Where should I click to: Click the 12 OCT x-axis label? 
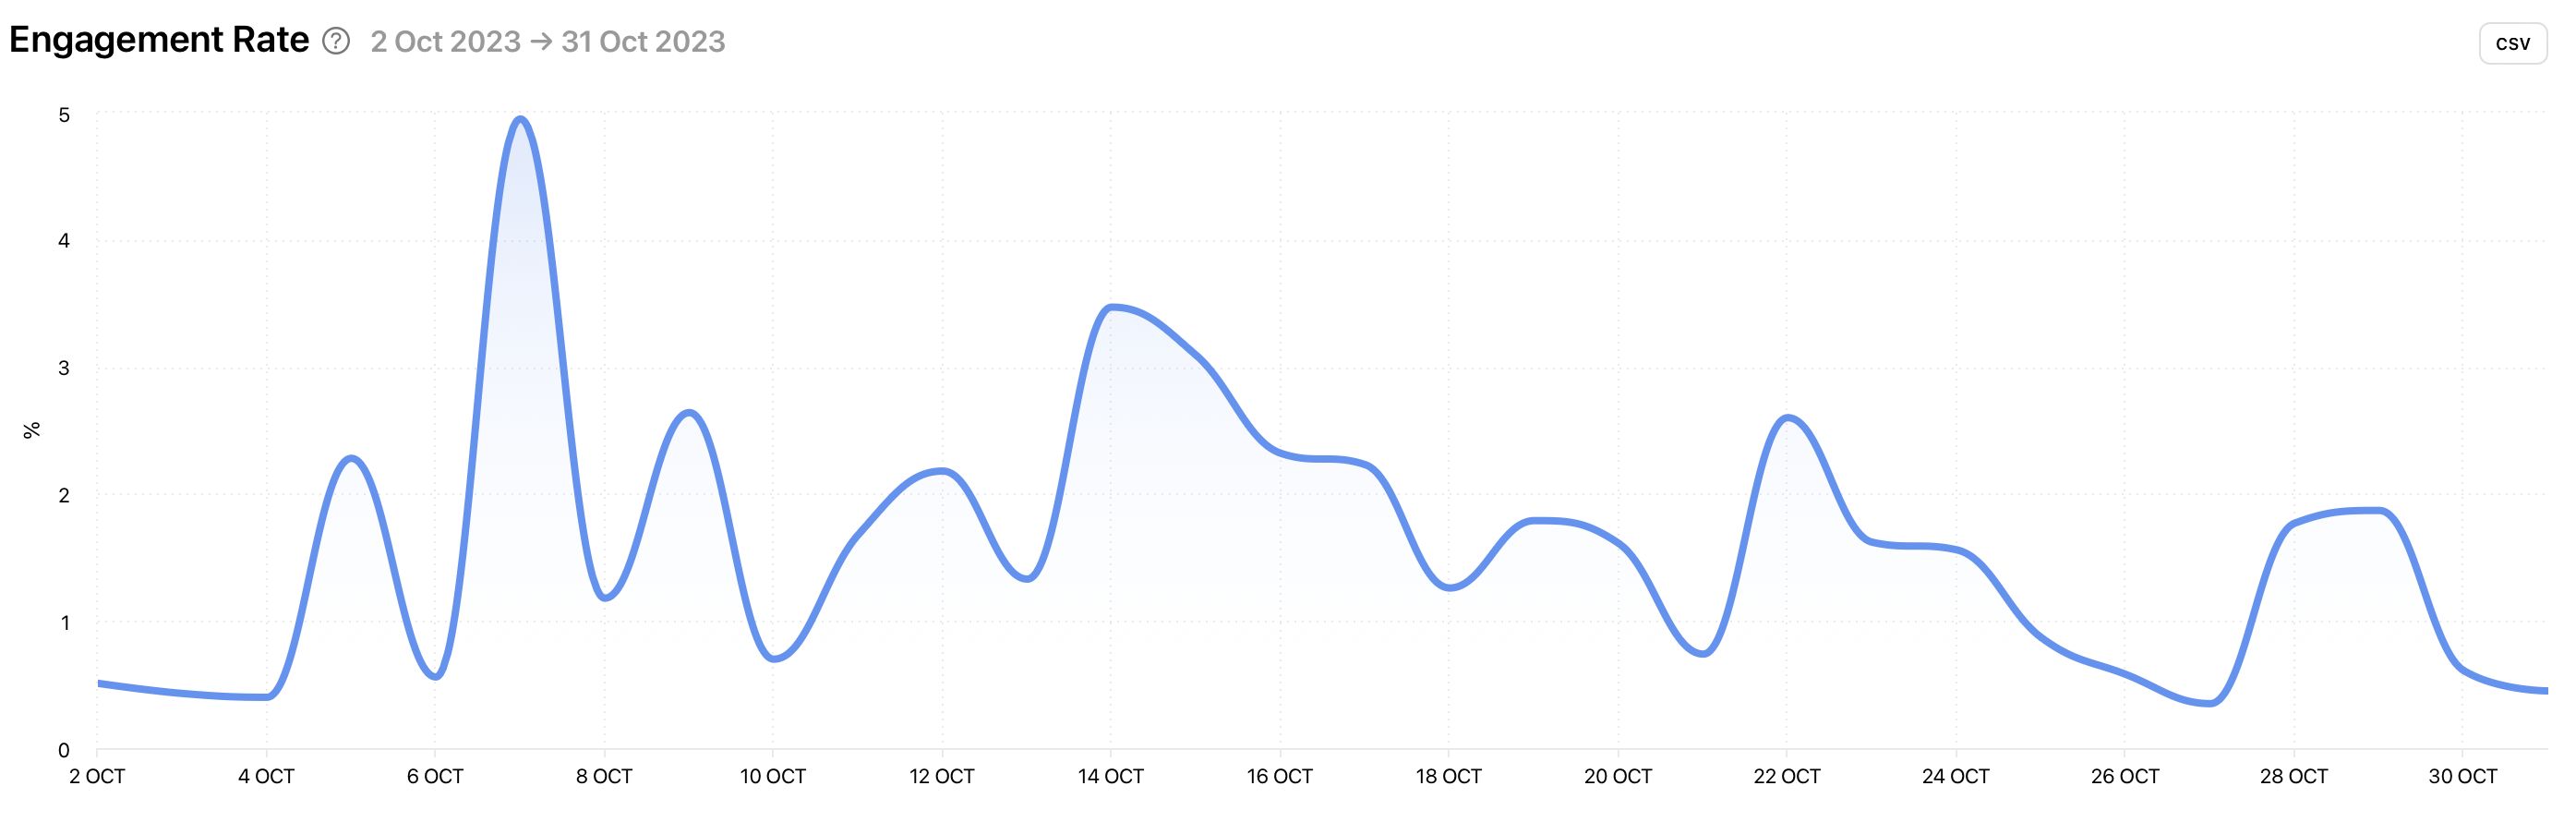(x=941, y=776)
